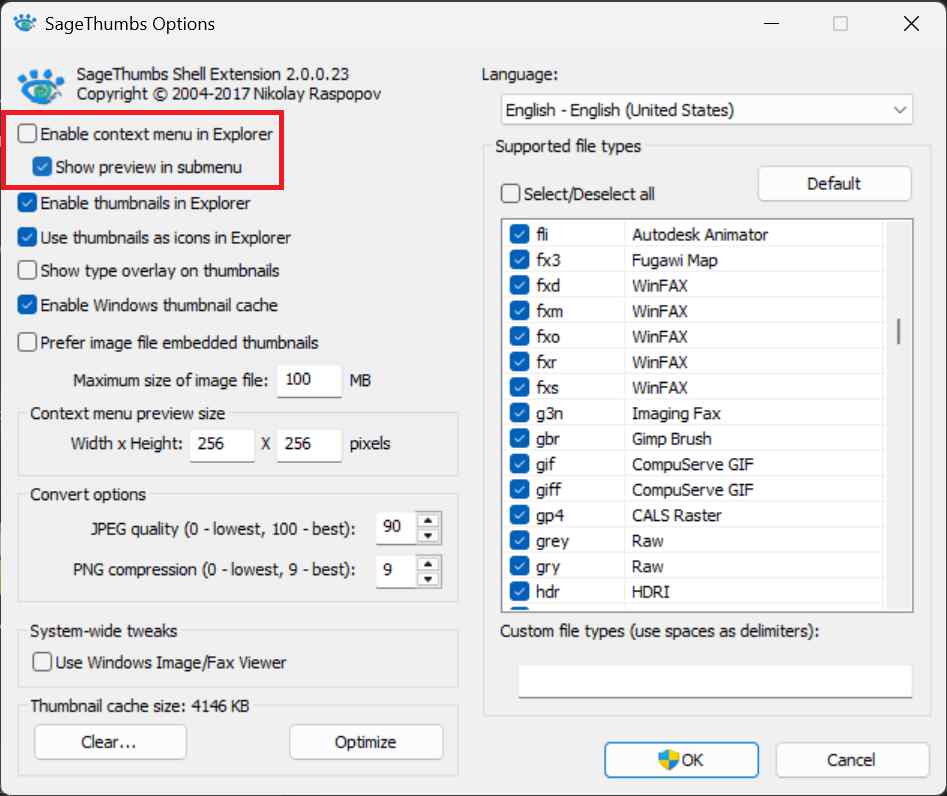Viewport: 947px width, 796px height.
Task: Minimize the SageThumbs Options window
Action: pyautogui.click(x=771, y=24)
